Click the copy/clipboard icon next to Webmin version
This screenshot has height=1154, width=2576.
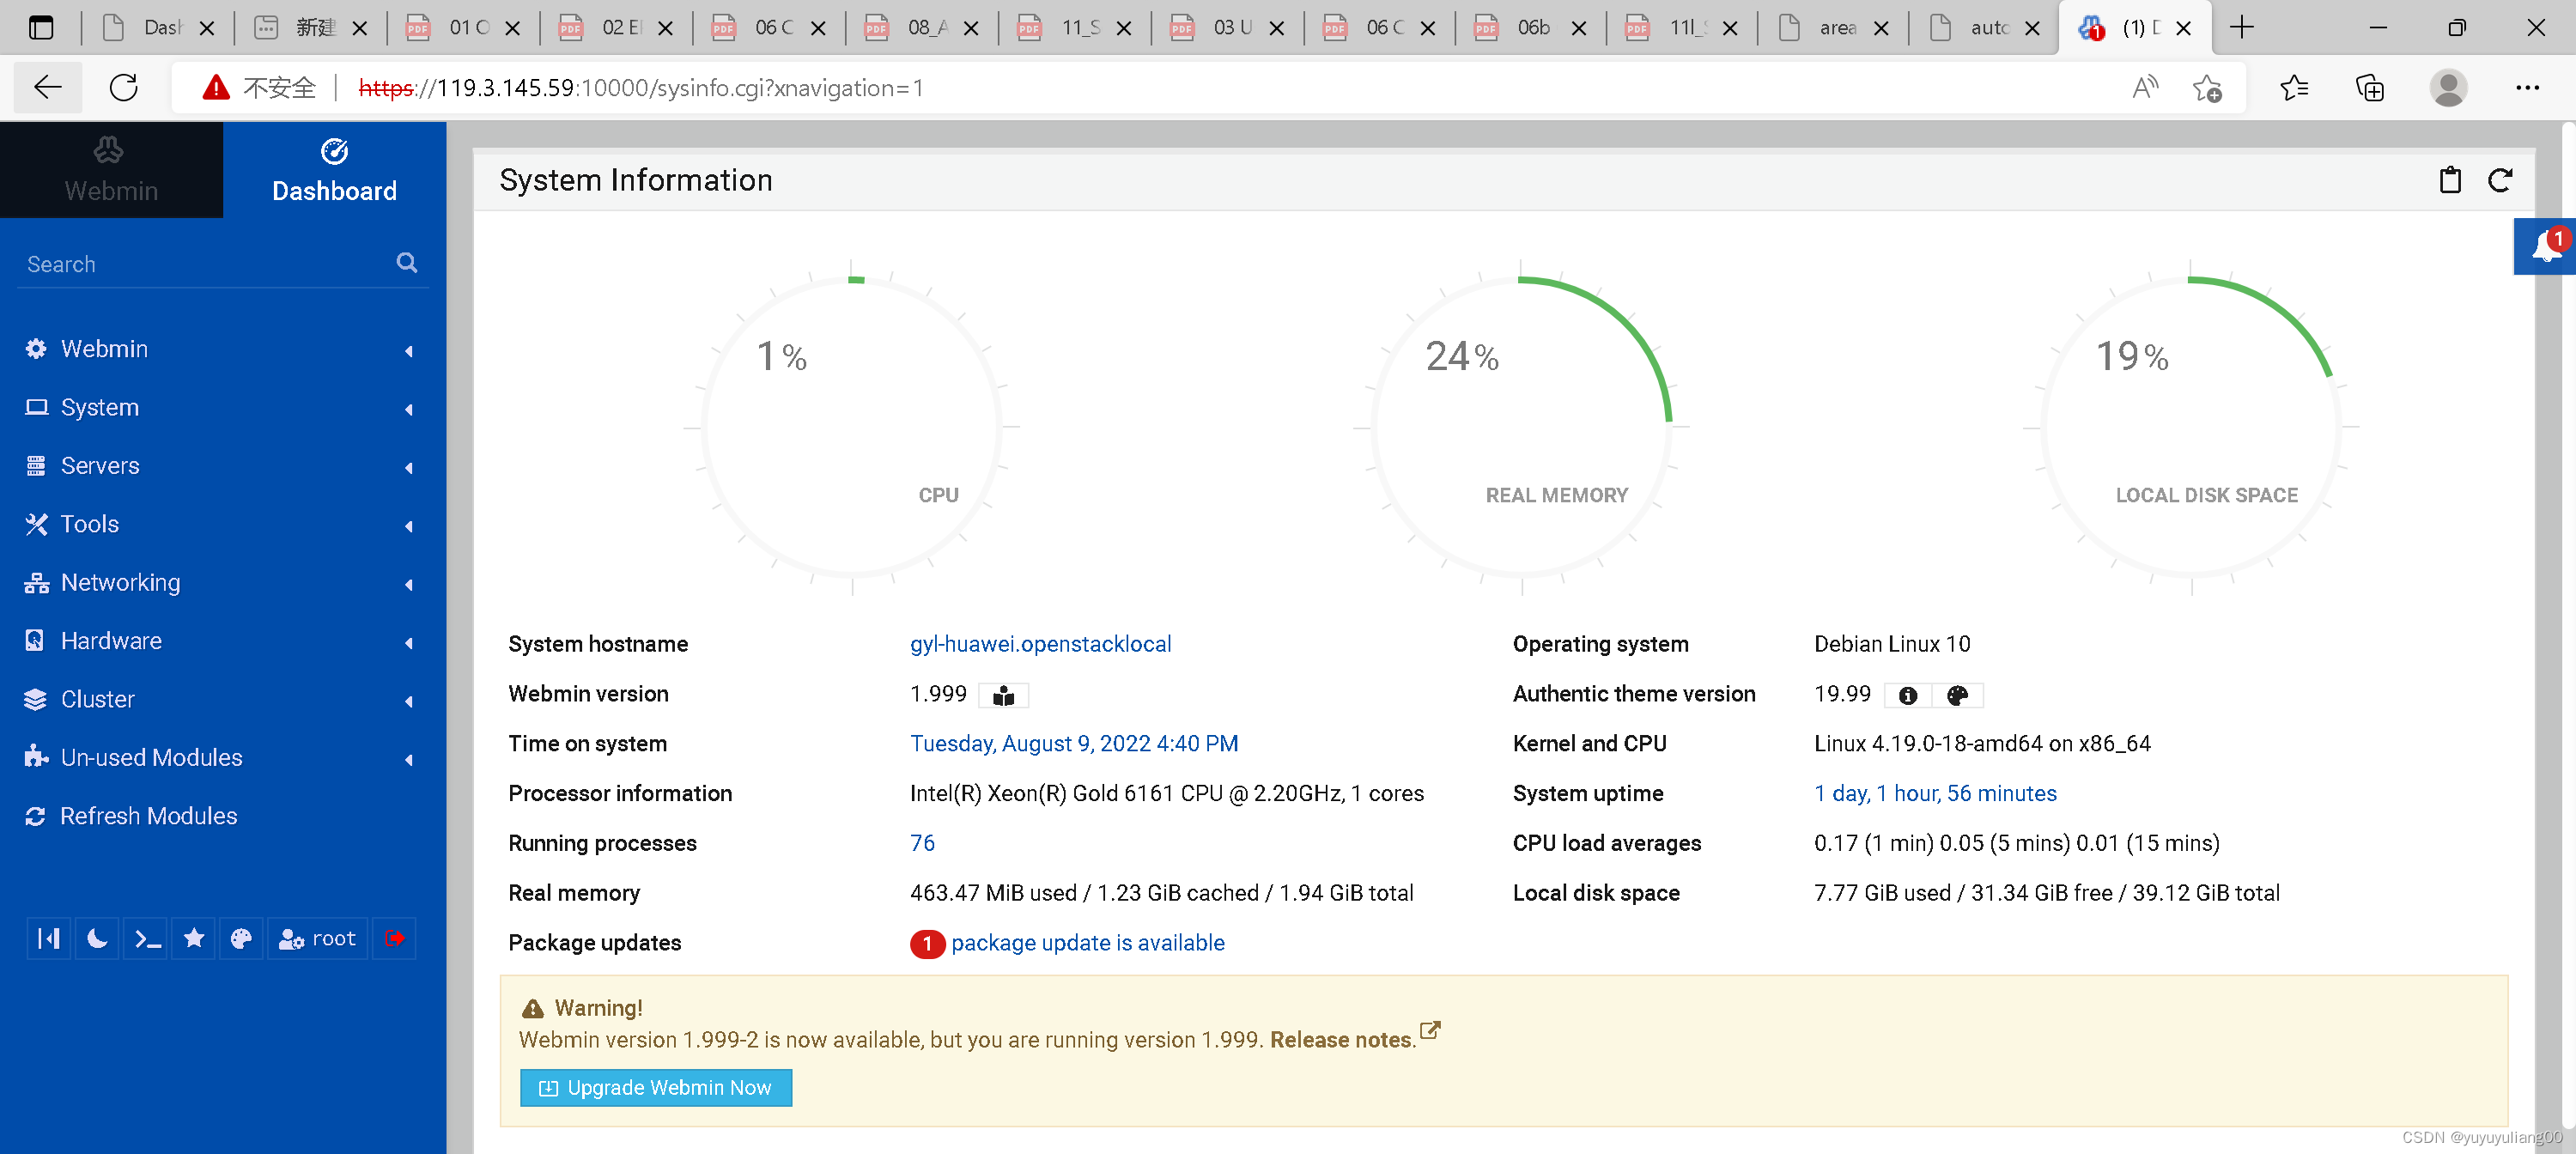point(1004,694)
